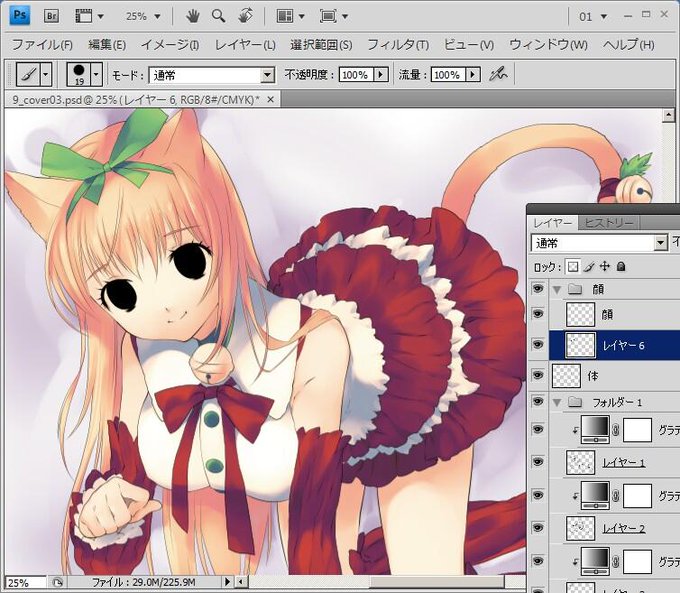680x593 pixels.
Task: Open the 編集(E) menu
Action: point(107,44)
